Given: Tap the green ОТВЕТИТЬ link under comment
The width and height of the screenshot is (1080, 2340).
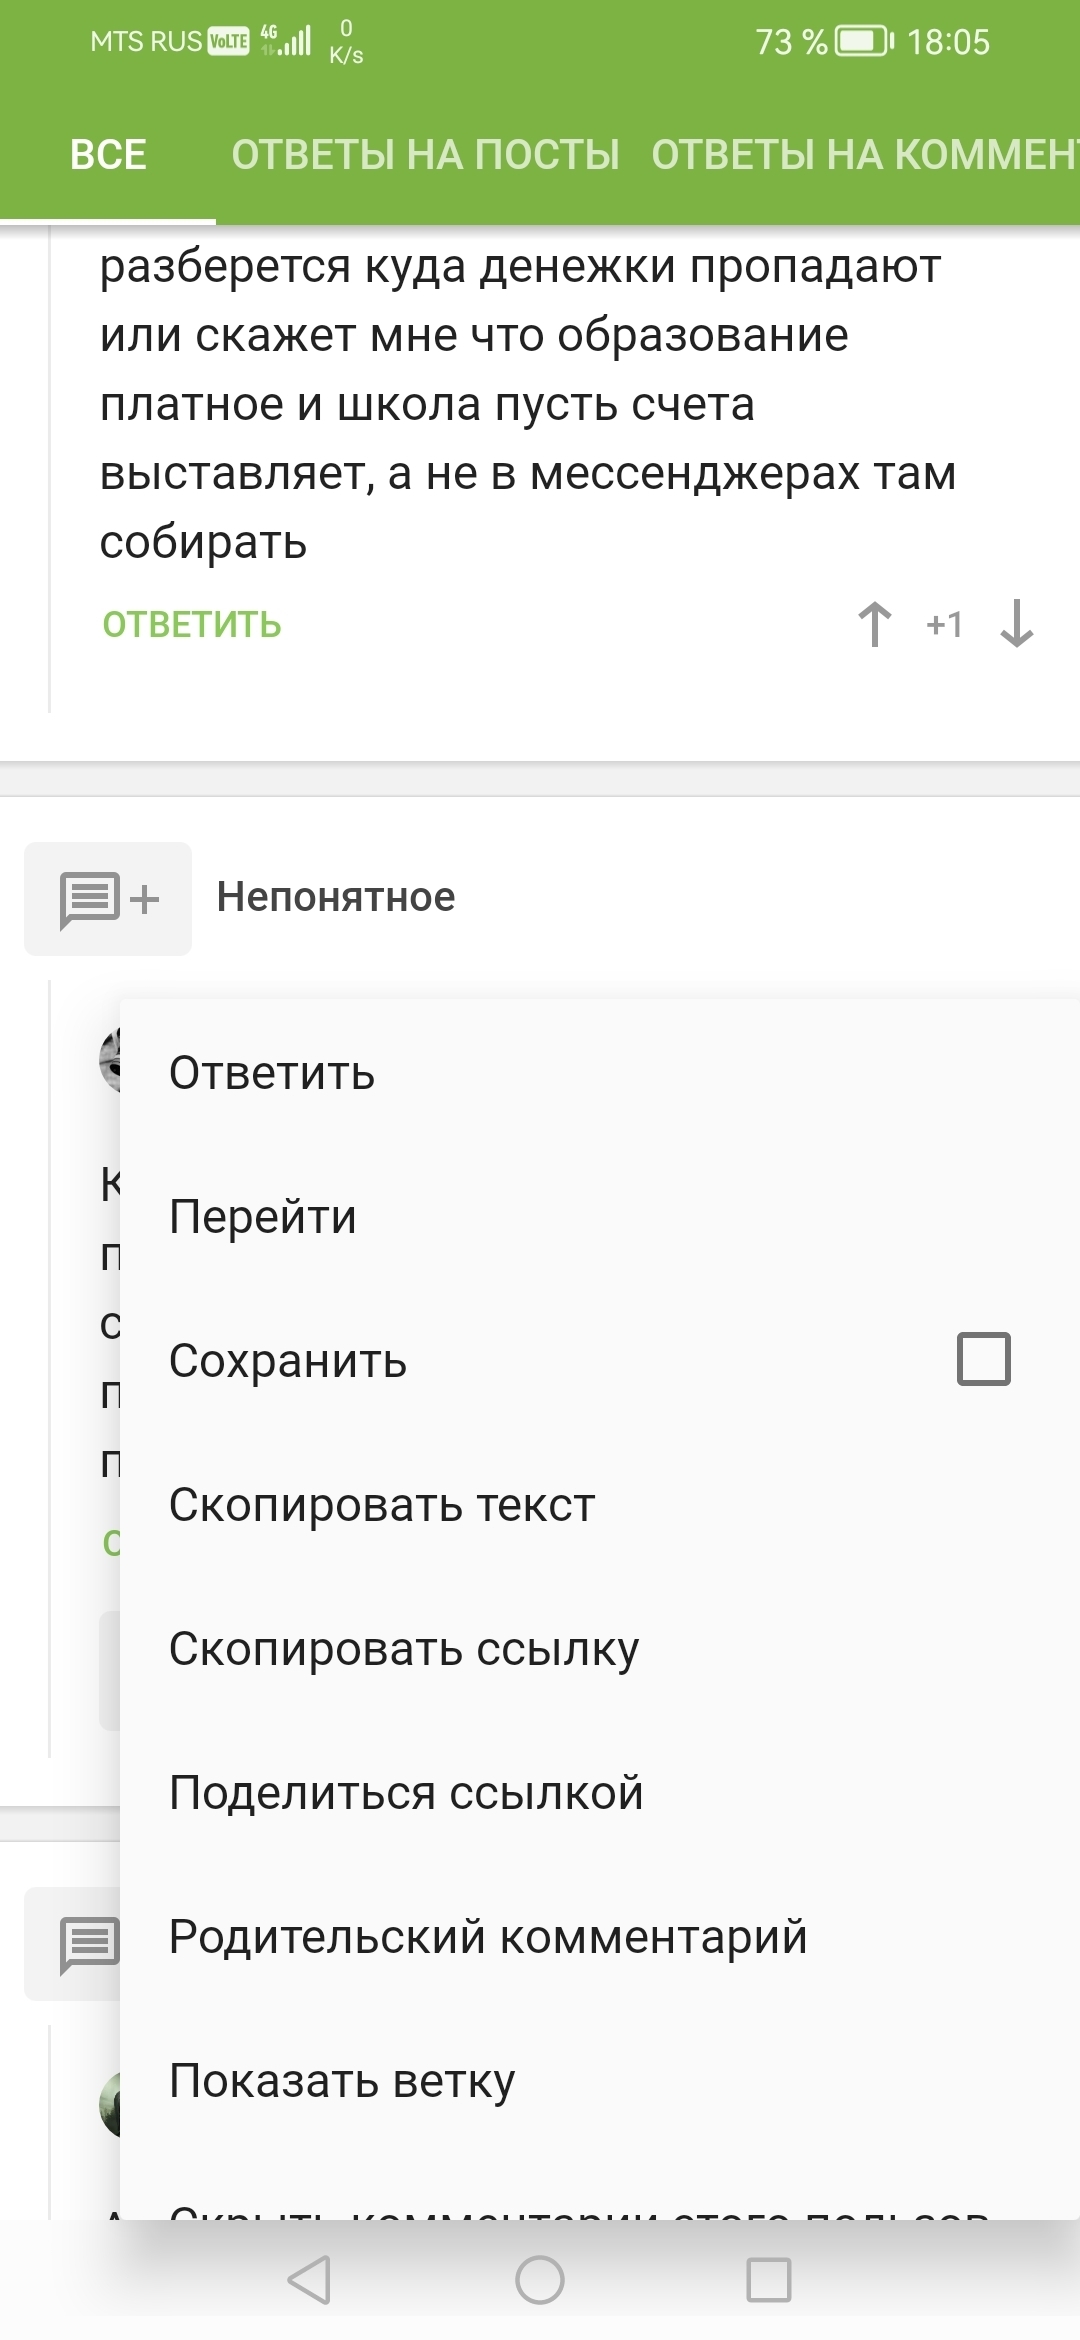Looking at the screenshot, I should coord(192,625).
